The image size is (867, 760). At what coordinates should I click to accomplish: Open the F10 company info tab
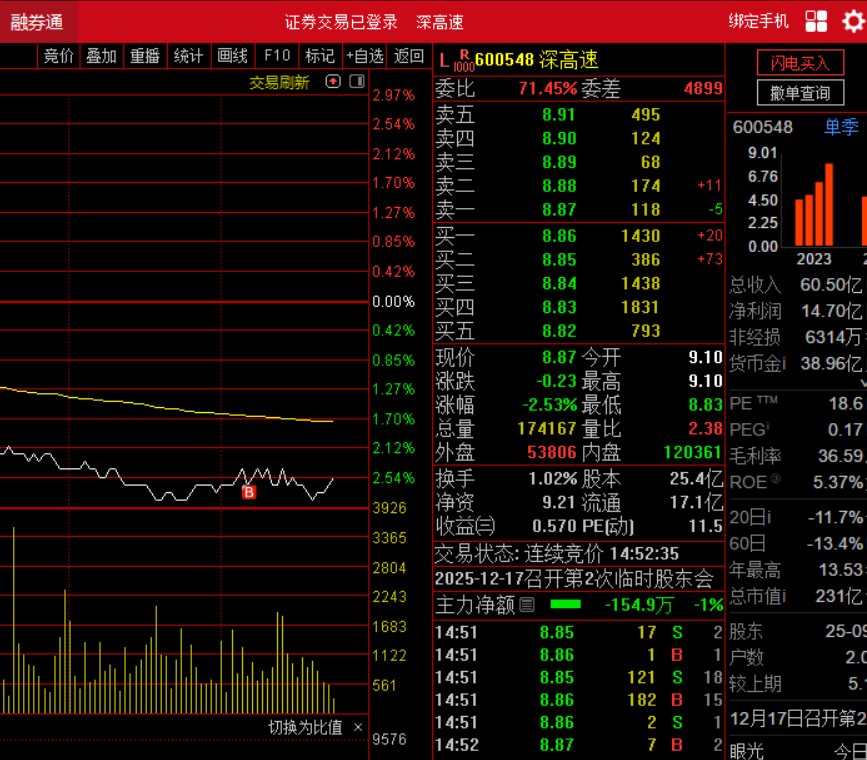(277, 56)
